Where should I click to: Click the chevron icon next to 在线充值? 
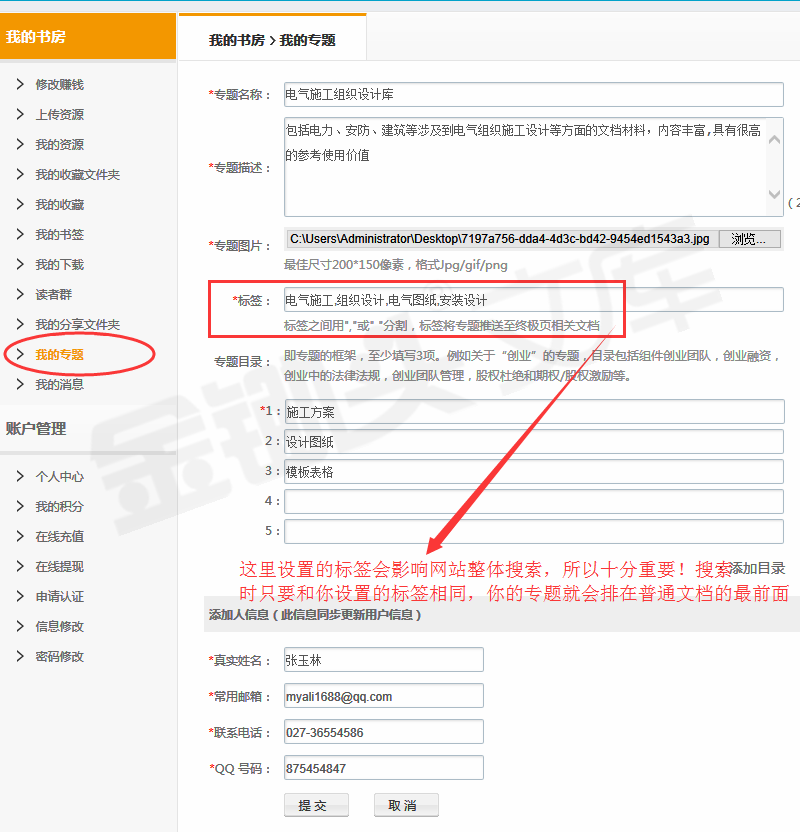click(x=20, y=536)
